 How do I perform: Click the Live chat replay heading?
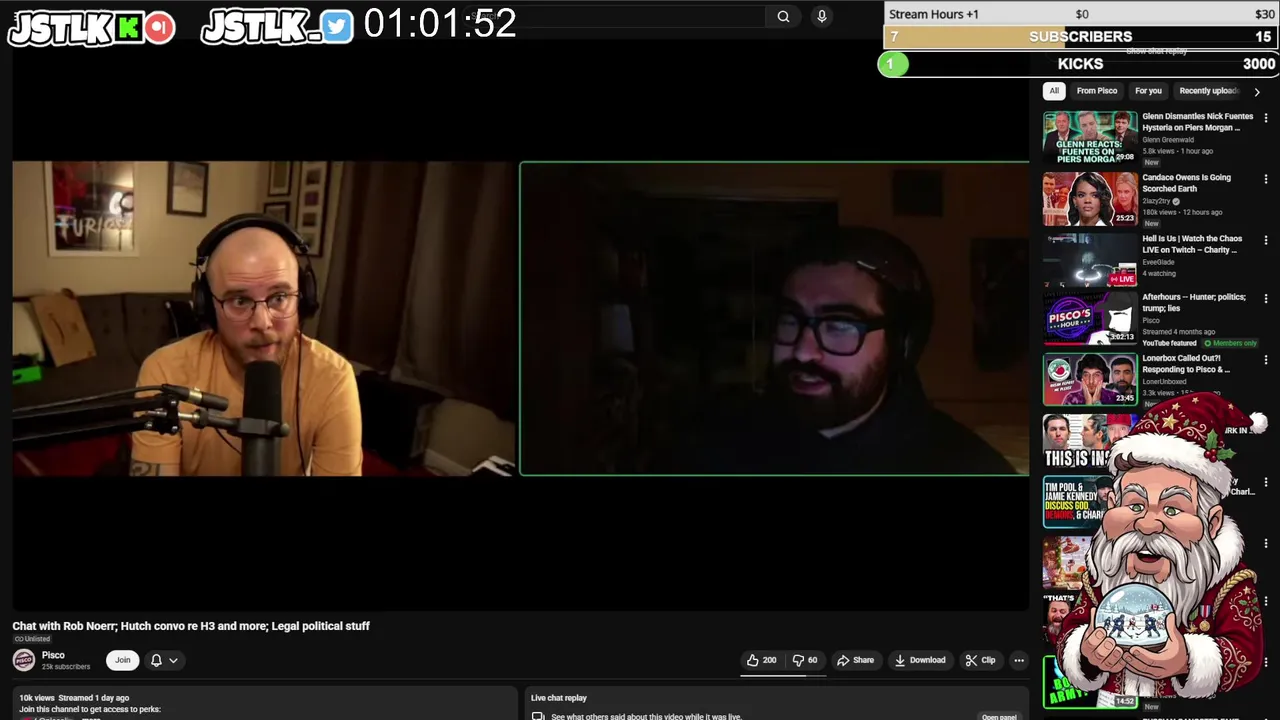pyautogui.click(x=558, y=698)
